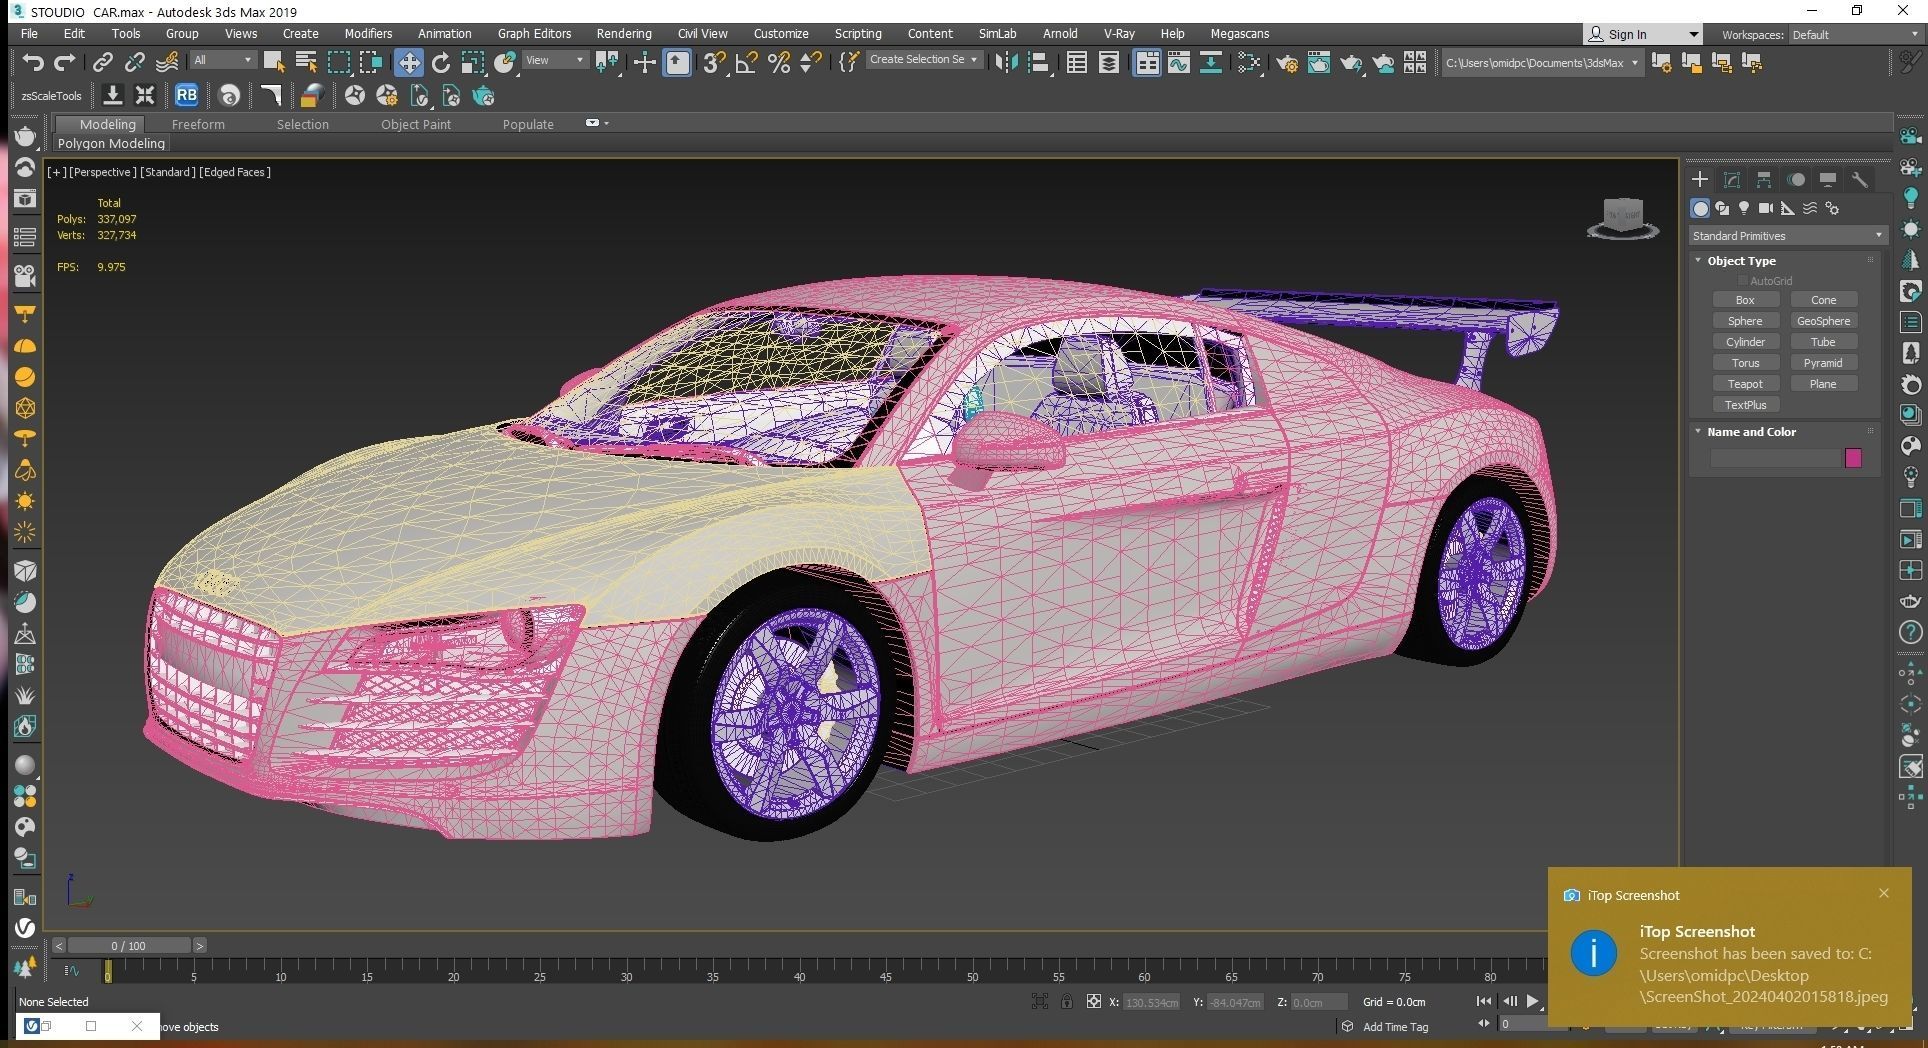Open the Scene Explorer icon

[1076, 62]
